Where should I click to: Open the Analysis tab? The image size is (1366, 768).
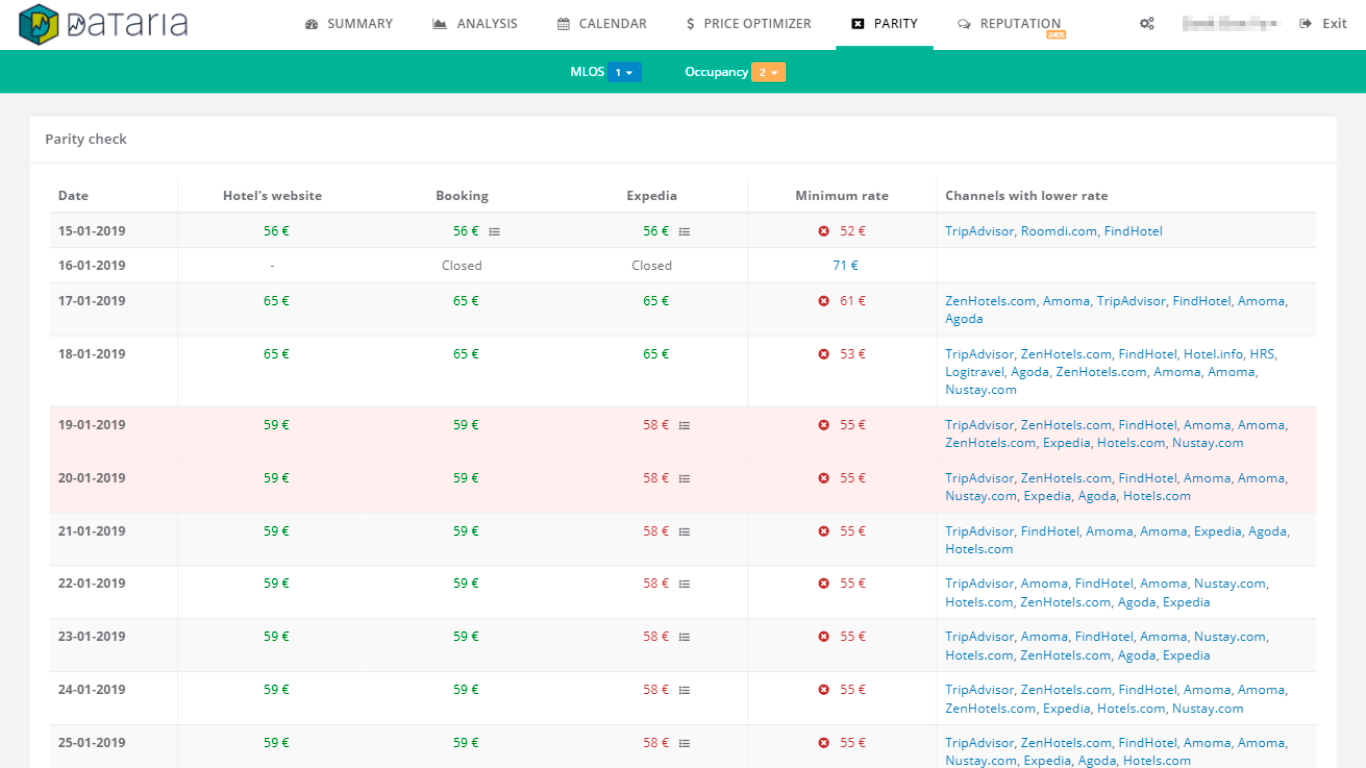[x=475, y=24]
